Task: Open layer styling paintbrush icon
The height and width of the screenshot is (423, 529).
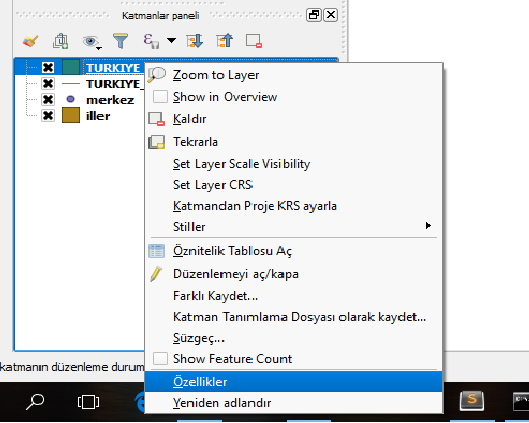Action: click(x=30, y=41)
